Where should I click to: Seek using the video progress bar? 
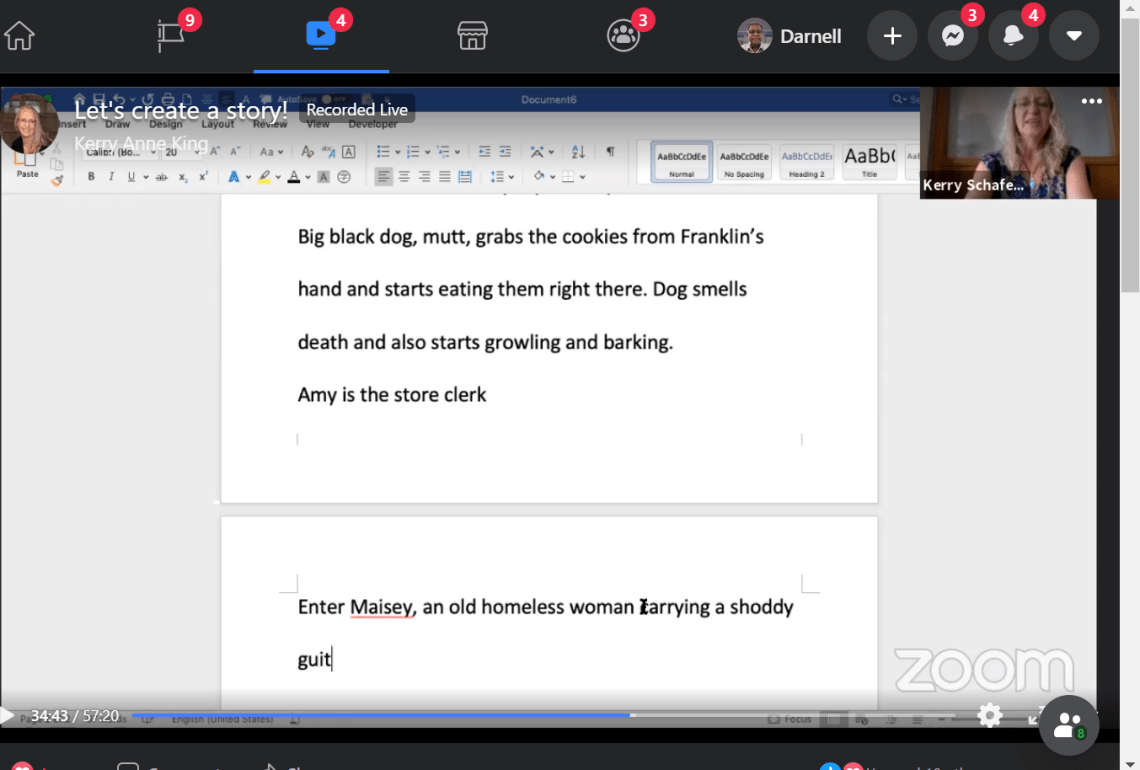pyautogui.click(x=400, y=716)
